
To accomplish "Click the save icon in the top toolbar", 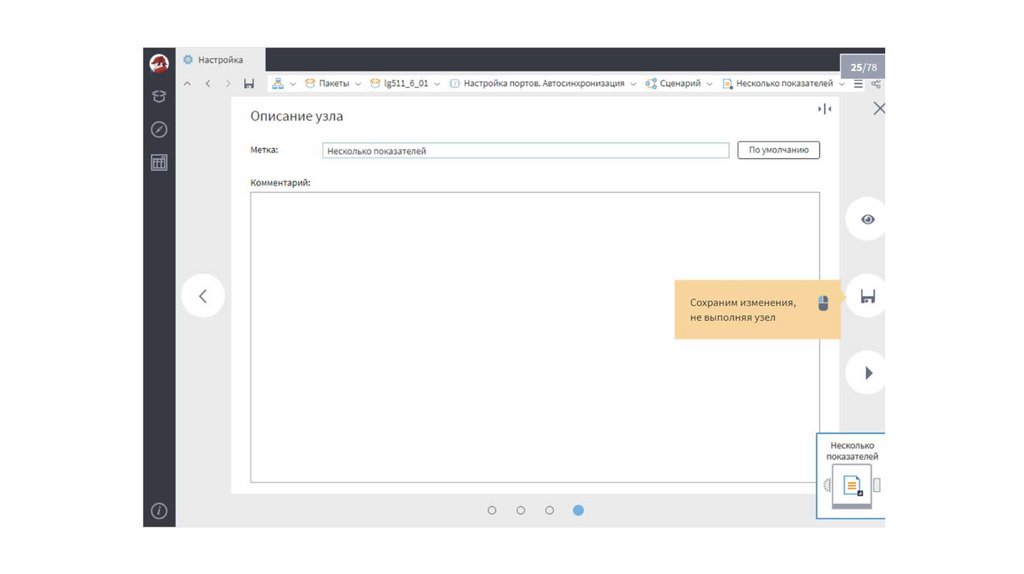I will coord(249,84).
